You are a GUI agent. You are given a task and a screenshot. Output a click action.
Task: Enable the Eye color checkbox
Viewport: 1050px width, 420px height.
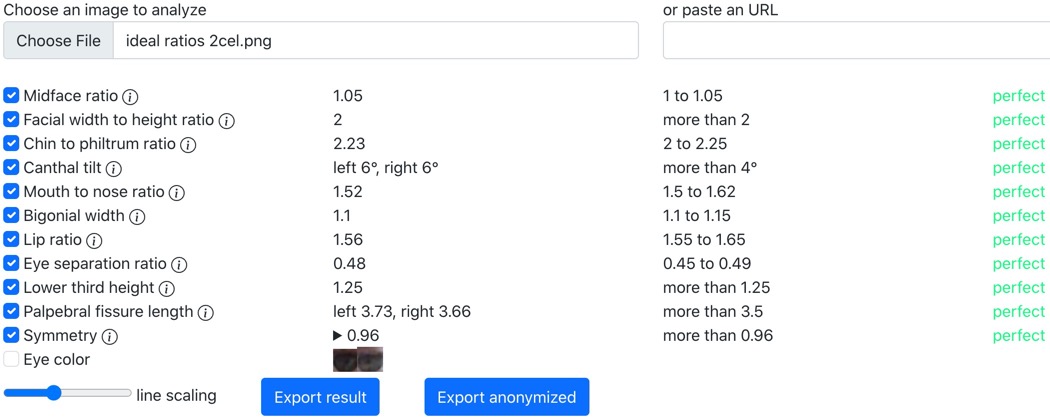pos(11,359)
